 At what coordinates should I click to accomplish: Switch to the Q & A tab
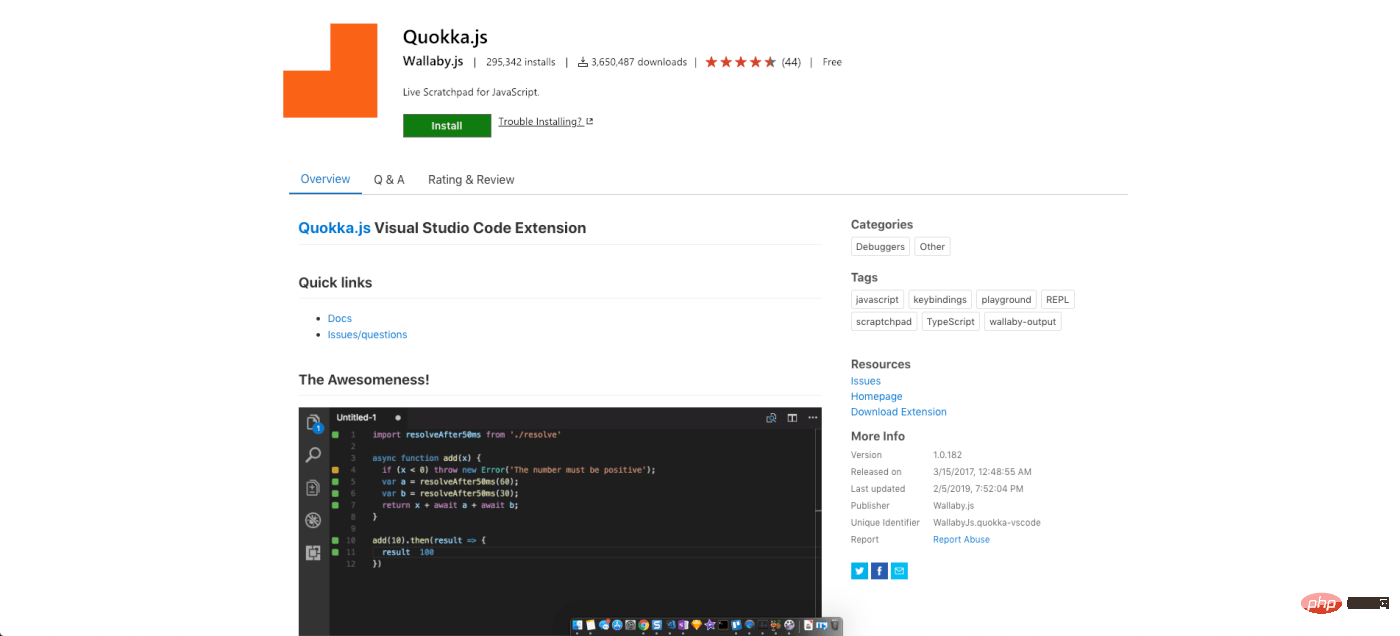point(389,180)
